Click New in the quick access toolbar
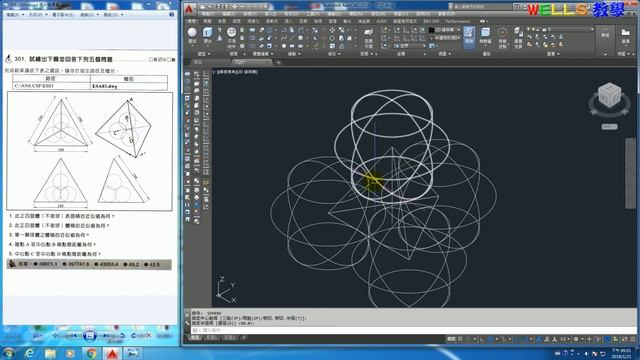 tap(203, 7)
